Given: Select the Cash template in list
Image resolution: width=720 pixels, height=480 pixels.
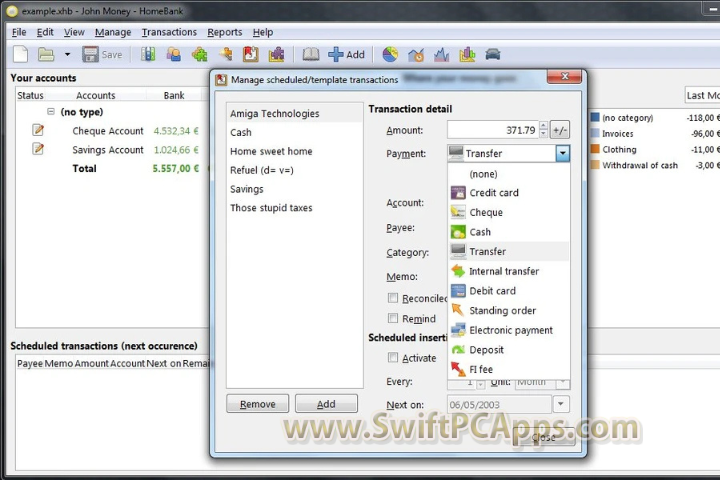Looking at the screenshot, I should tap(294, 132).
